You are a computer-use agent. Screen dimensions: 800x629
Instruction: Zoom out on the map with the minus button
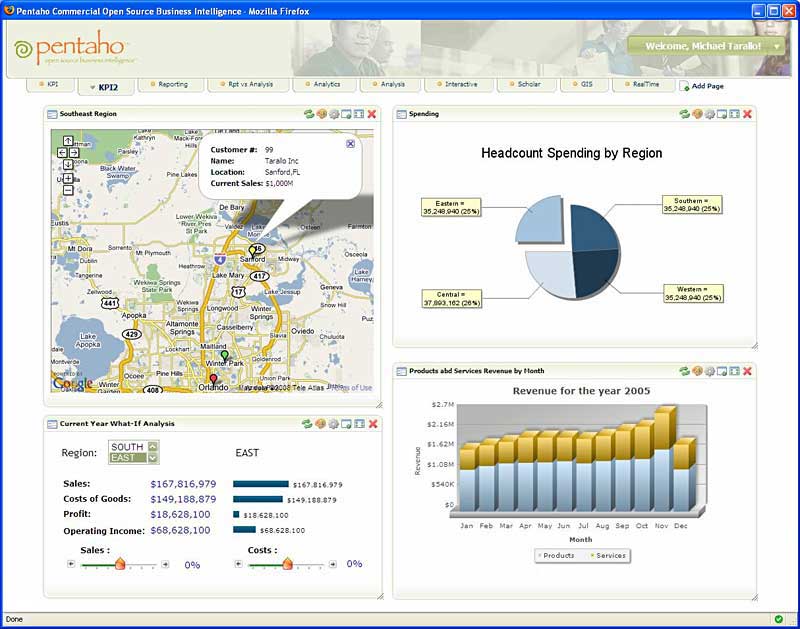pos(68,190)
